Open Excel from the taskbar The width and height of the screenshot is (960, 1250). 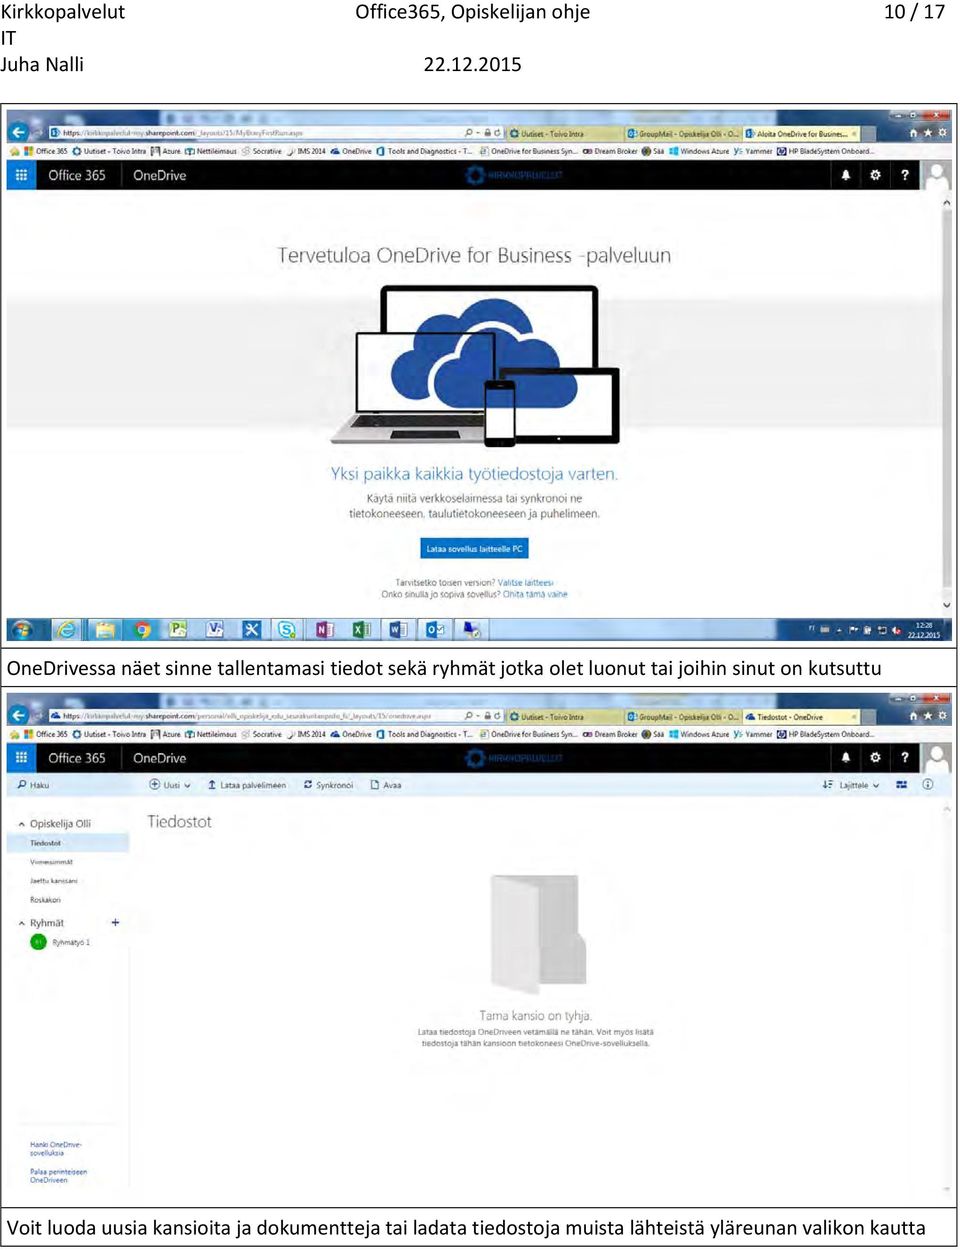point(361,629)
